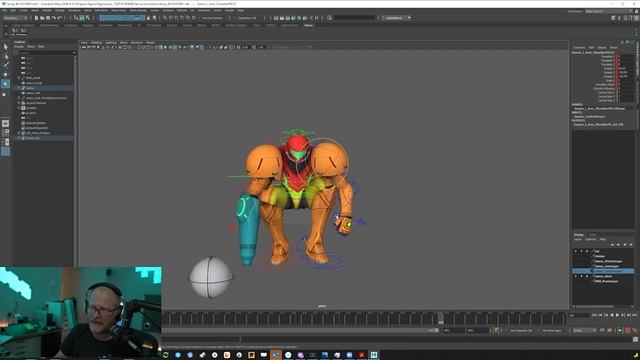The image size is (640, 360).
Task: Toggle Samus_Mesh layer playback P box
Action: click(582, 276)
